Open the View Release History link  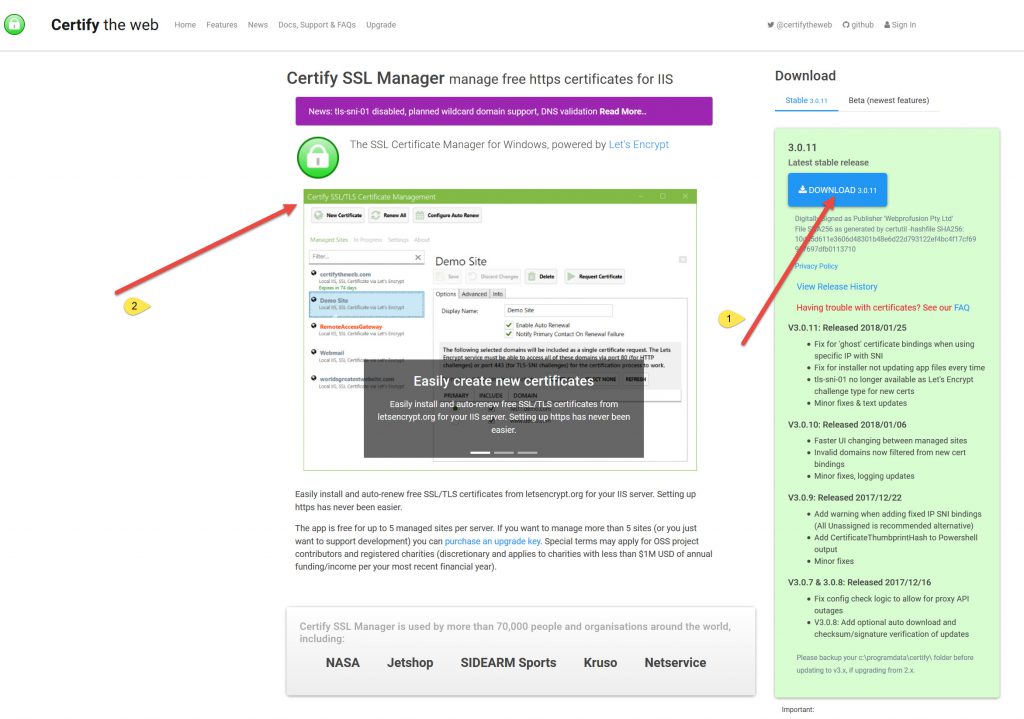click(836, 287)
